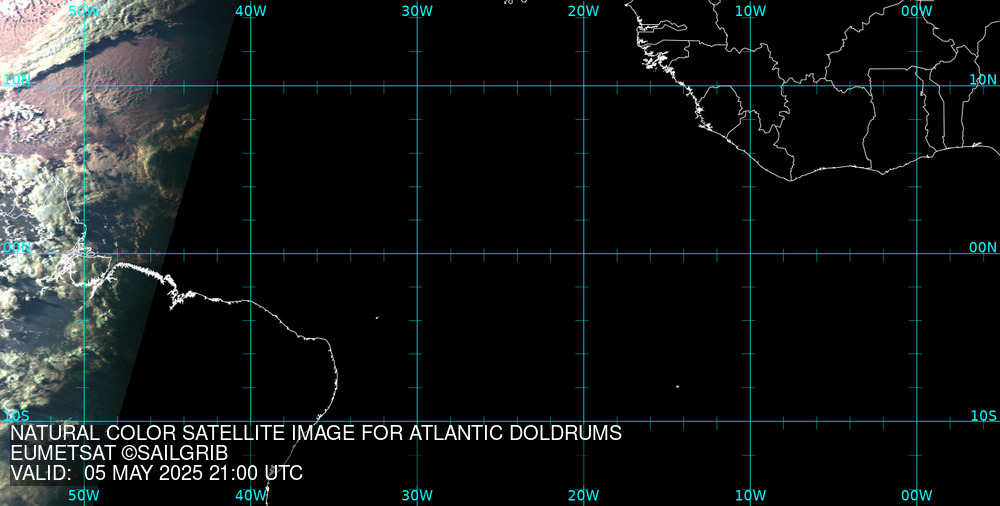Click the 'VALID: 05 MAY 2025 21:00 UTC' timestamp
The height and width of the screenshot is (506, 1000).
pos(157,473)
